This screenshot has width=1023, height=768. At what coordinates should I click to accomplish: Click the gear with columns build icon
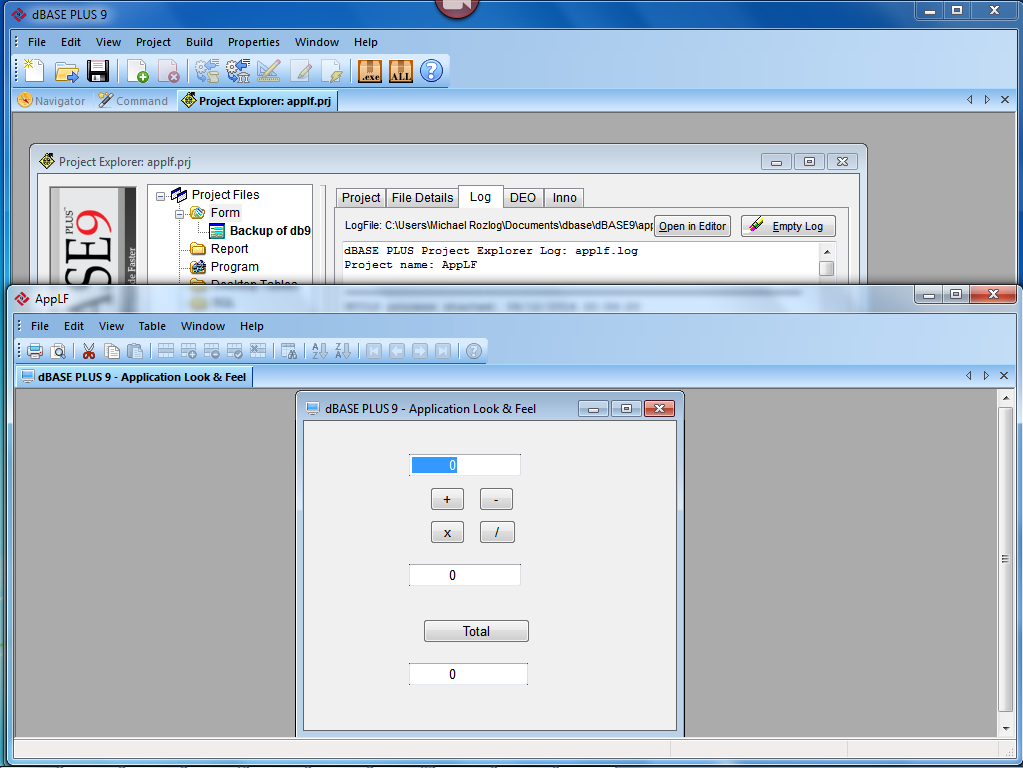tap(238, 71)
